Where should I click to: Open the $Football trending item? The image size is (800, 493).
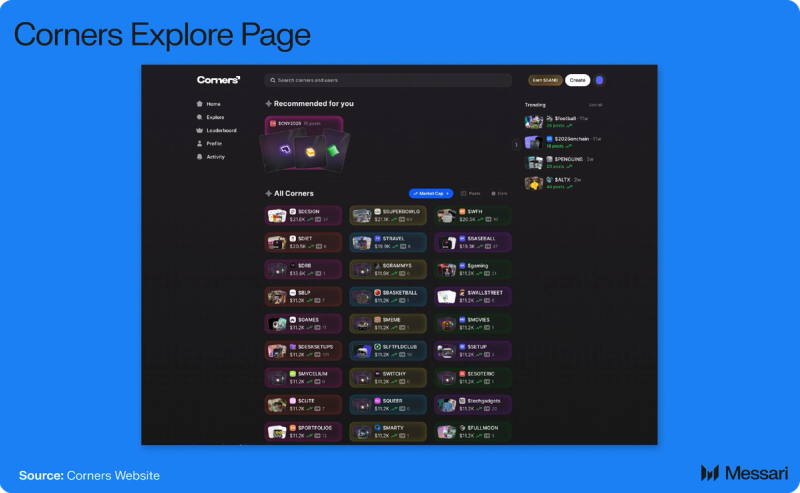562,121
